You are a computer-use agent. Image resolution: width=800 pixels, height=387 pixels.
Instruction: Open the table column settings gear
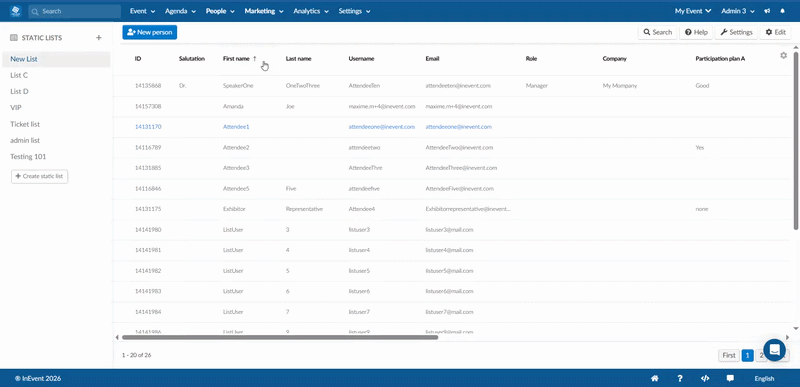(784, 56)
